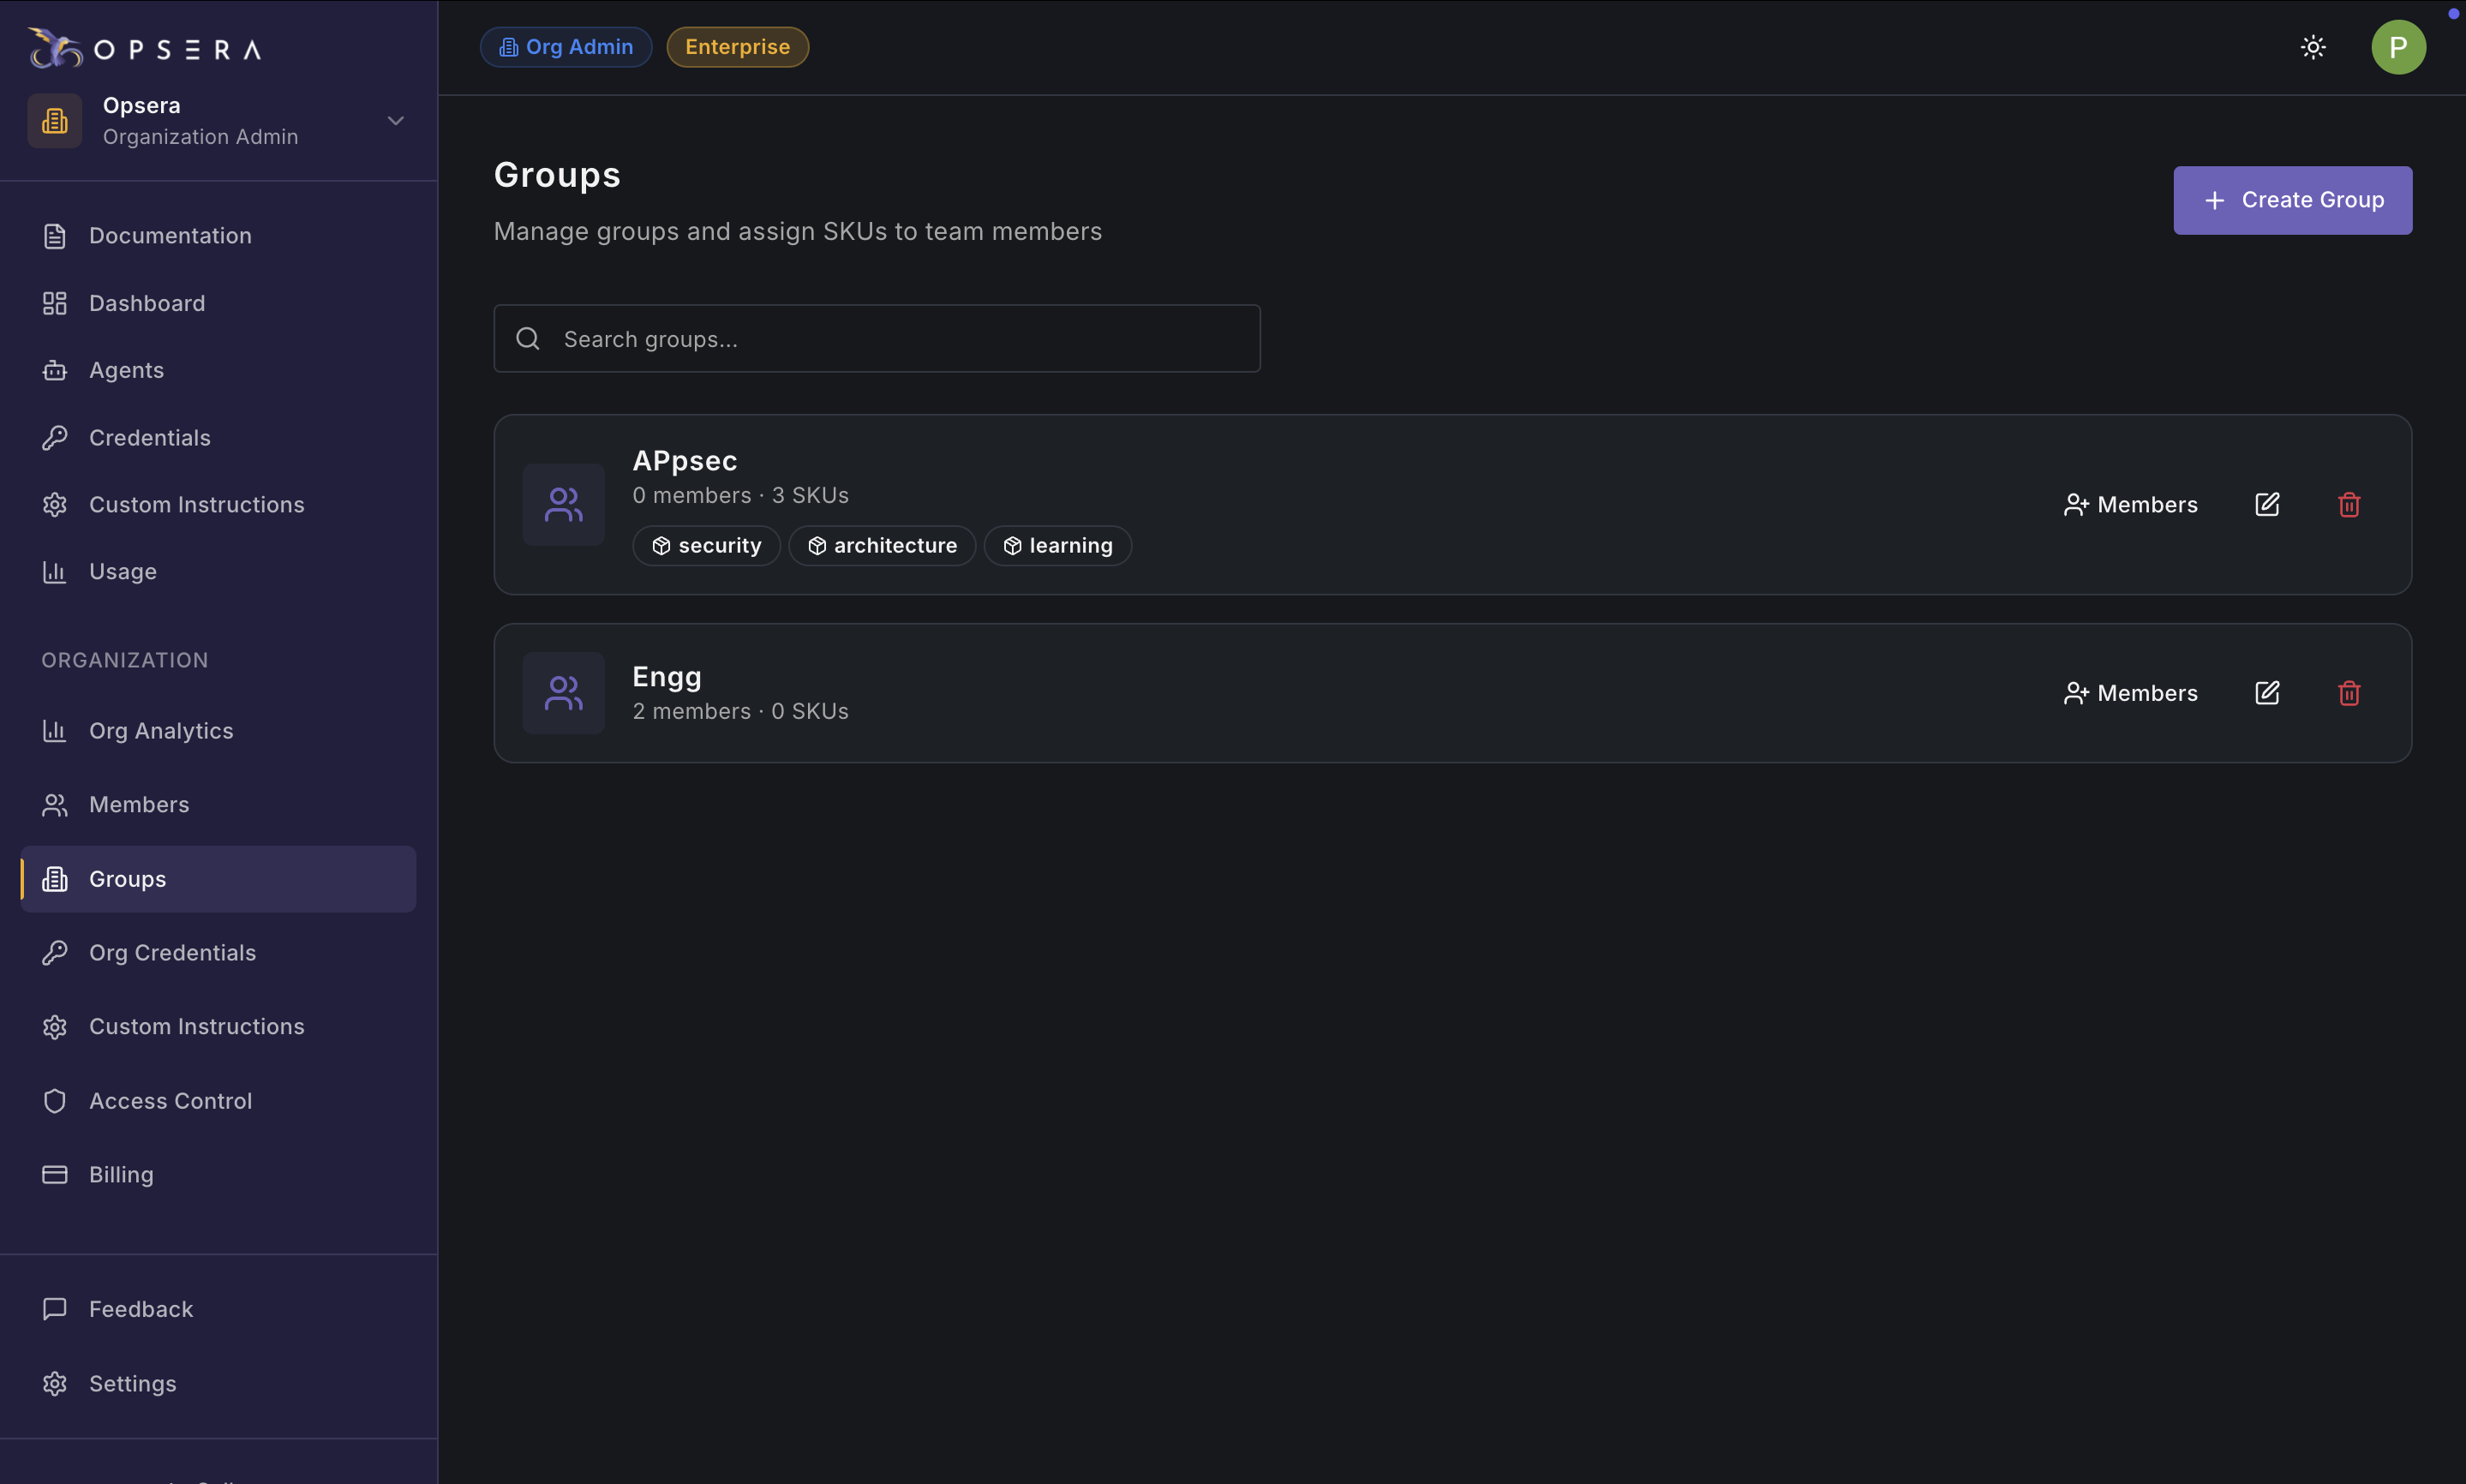This screenshot has height=1484, width=2466.
Task: Open the Billing section
Action: 121,1175
